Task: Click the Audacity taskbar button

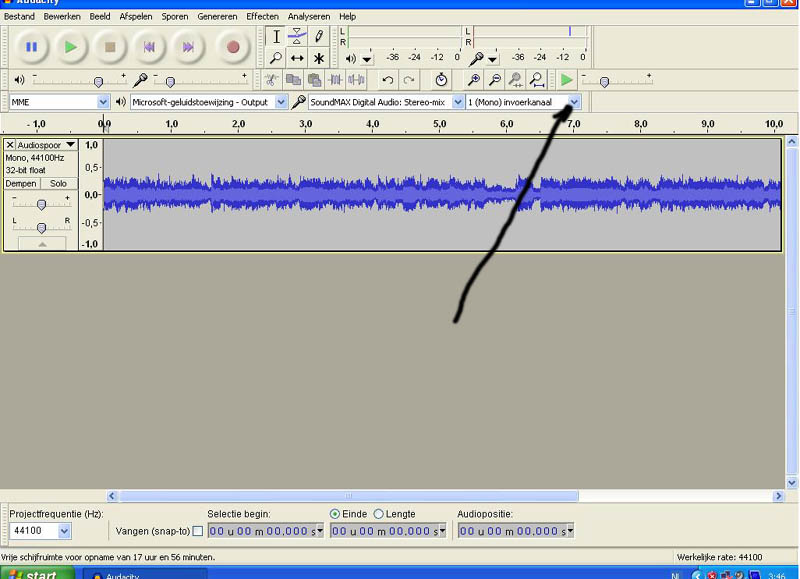Action: point(145,574)
